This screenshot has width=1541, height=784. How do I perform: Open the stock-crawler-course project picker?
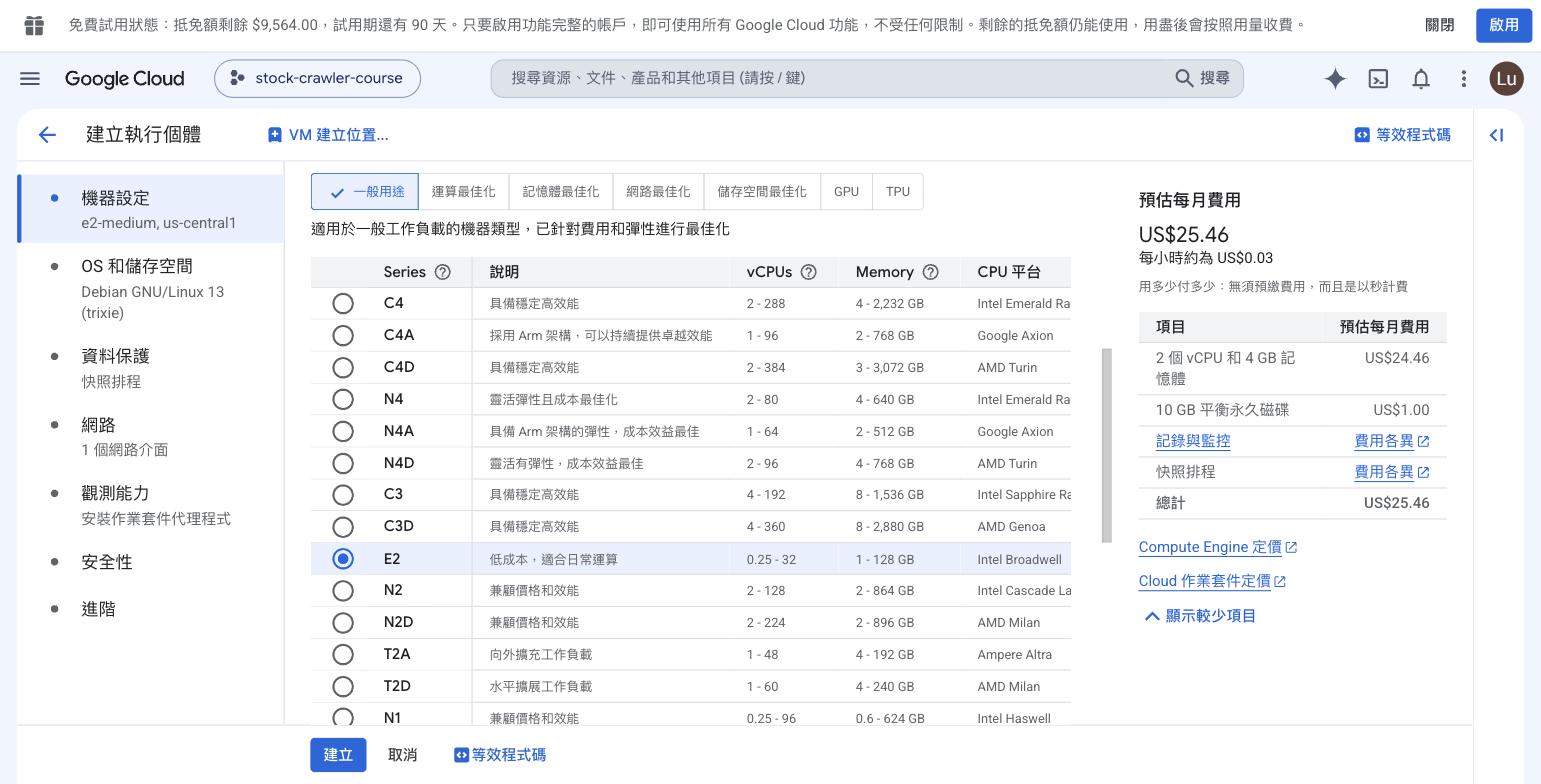click(317, 78)
